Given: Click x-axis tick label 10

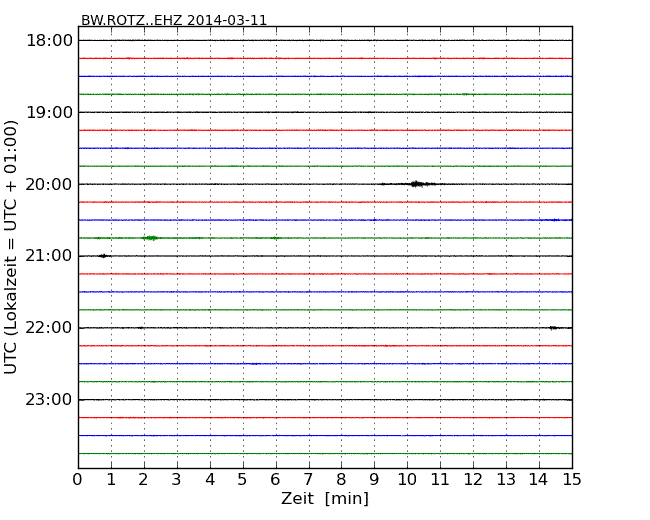Looking at the screenshot, I should (407, 480).
